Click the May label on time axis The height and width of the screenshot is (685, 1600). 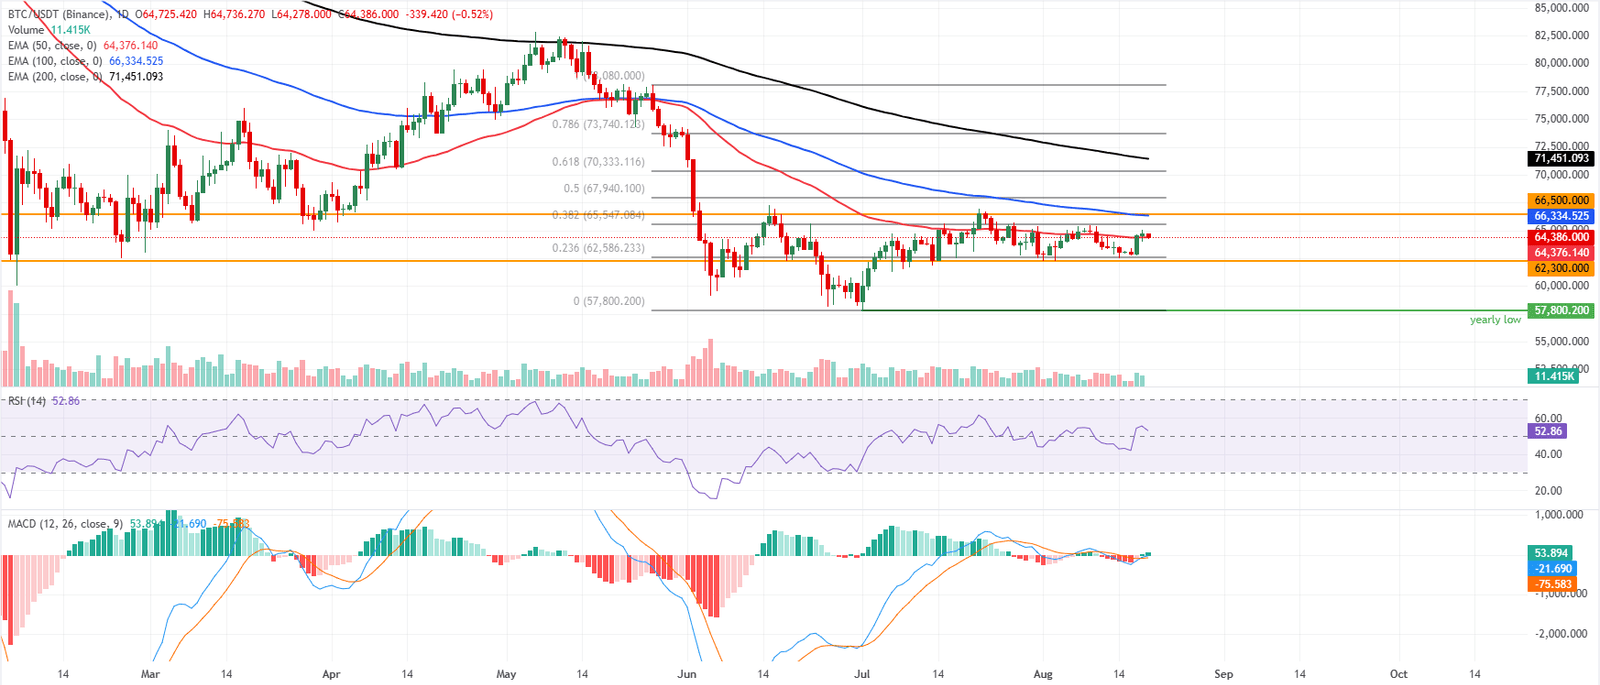tap(506, 674)
